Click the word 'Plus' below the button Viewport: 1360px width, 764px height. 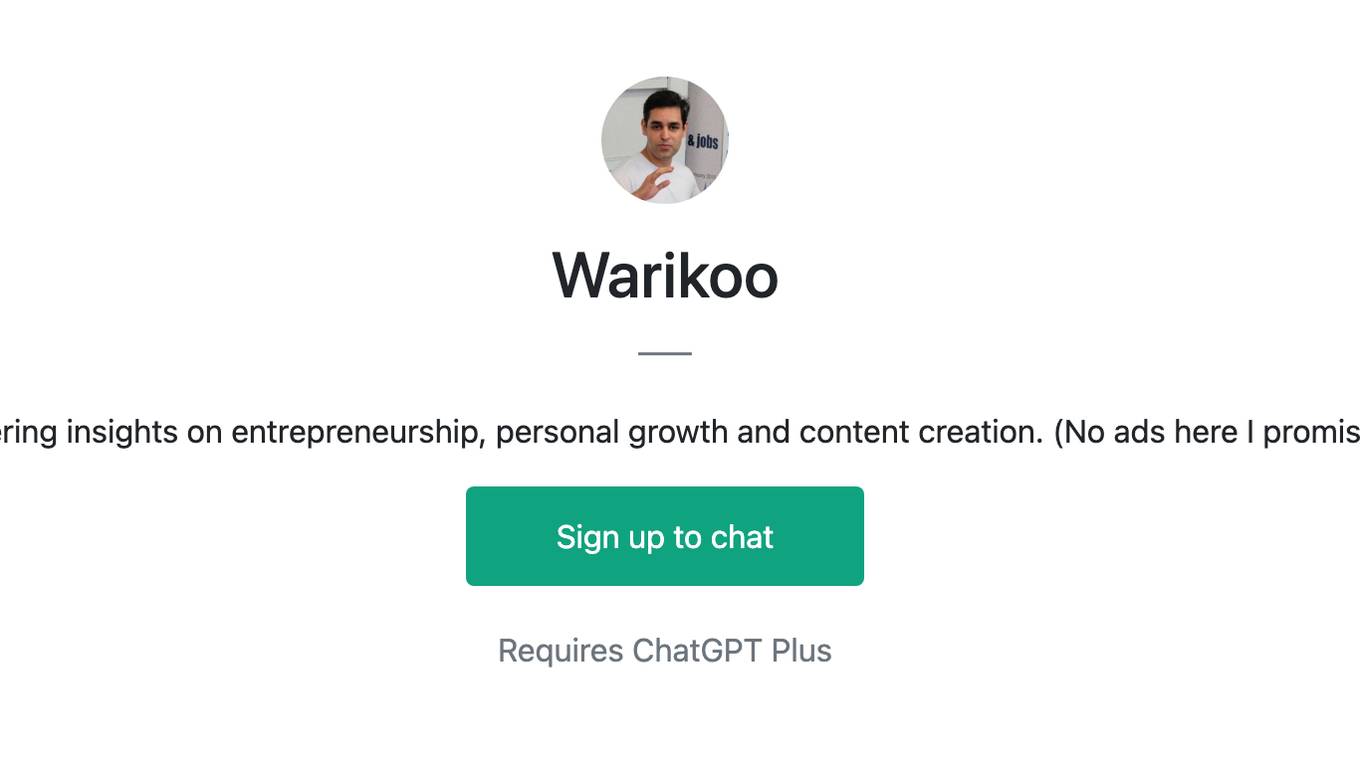pyautogui.click(x=802, y=650)
